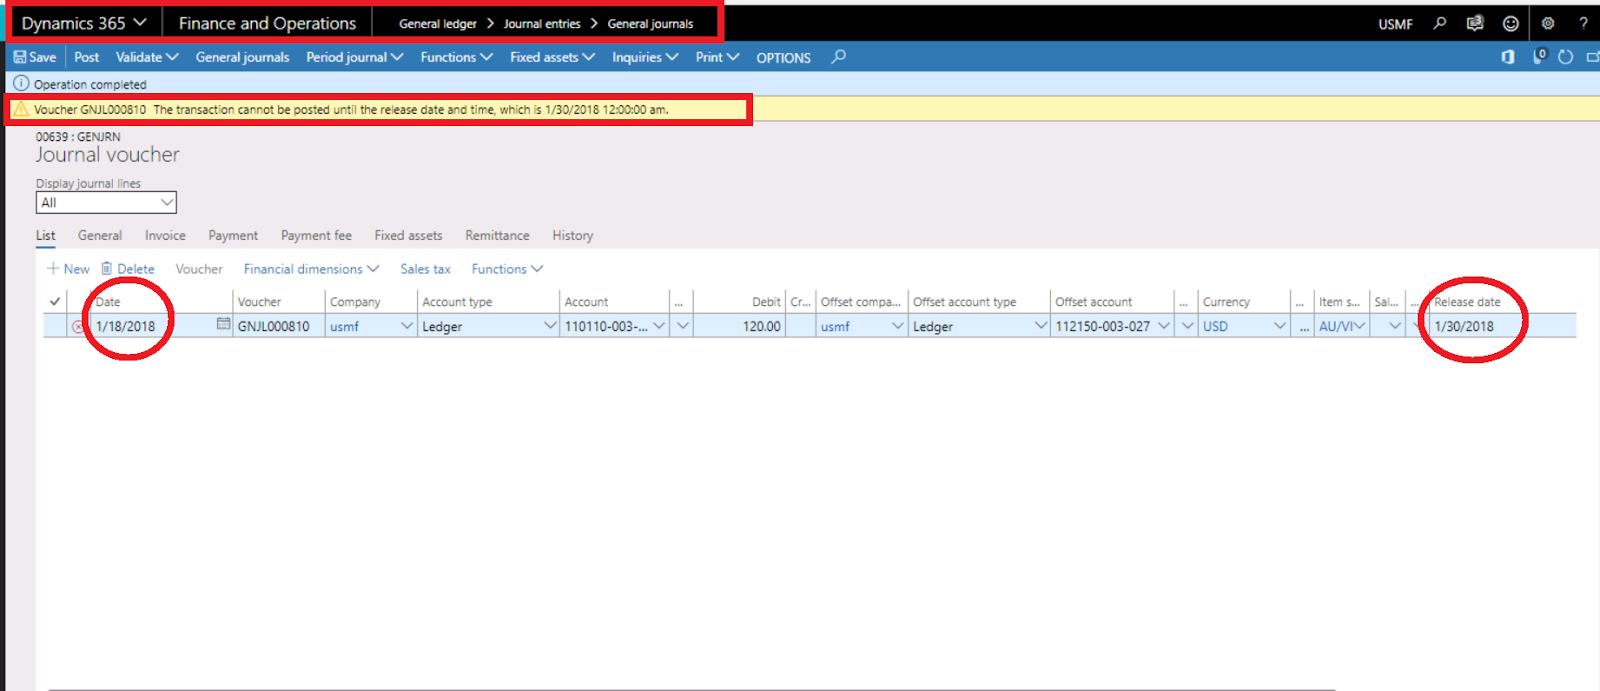Open the grid toolbar Functions dropdown
Image resolution: width=1600 pixels, height=691 pixels.
pyautogui.click(x=507, y=268)
